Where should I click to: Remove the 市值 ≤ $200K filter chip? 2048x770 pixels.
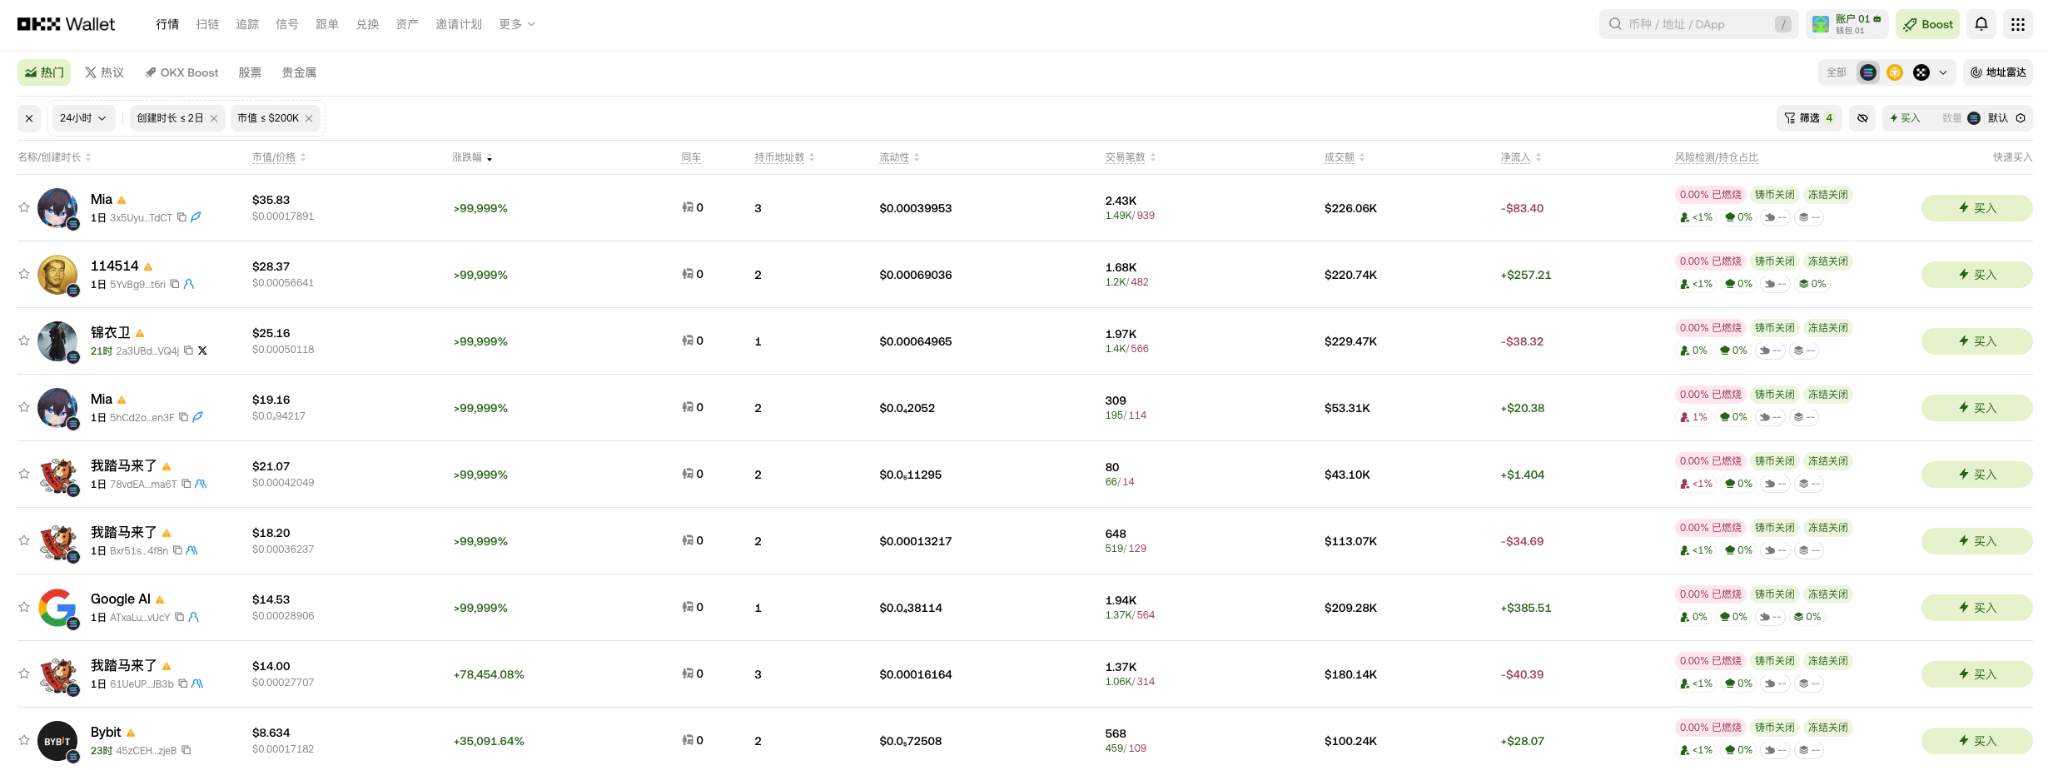pos(309,118)
